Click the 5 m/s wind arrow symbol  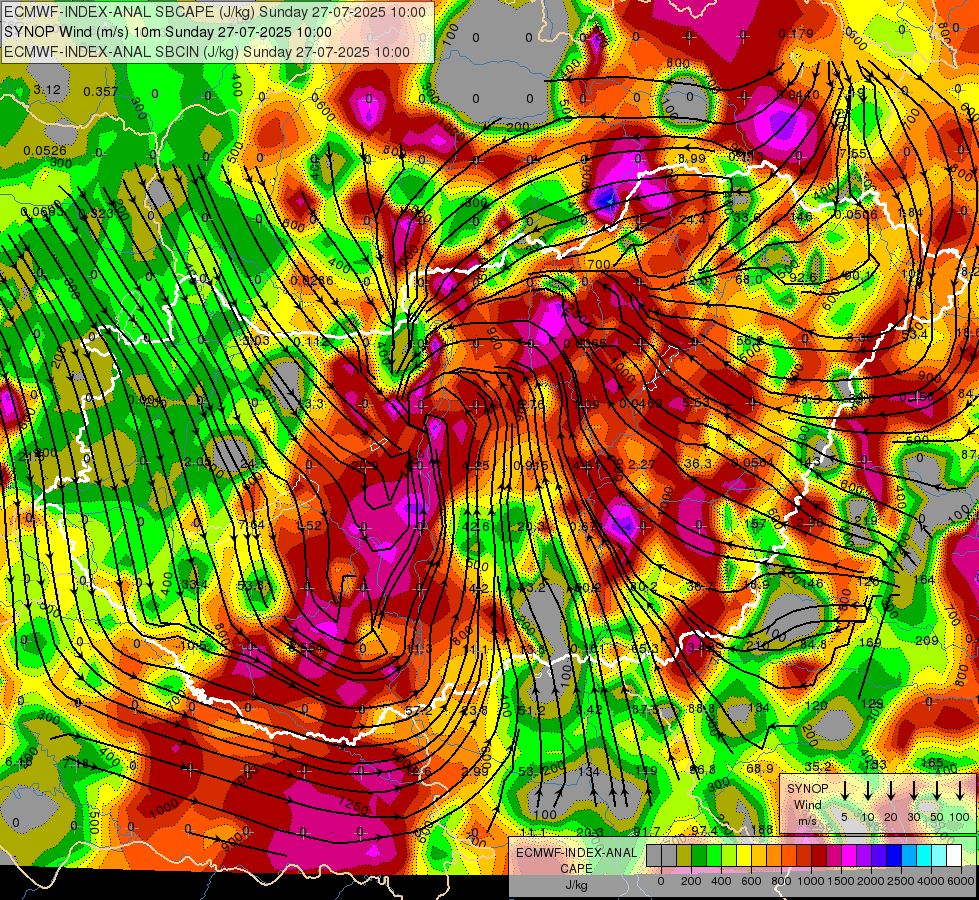pos(845,791)
